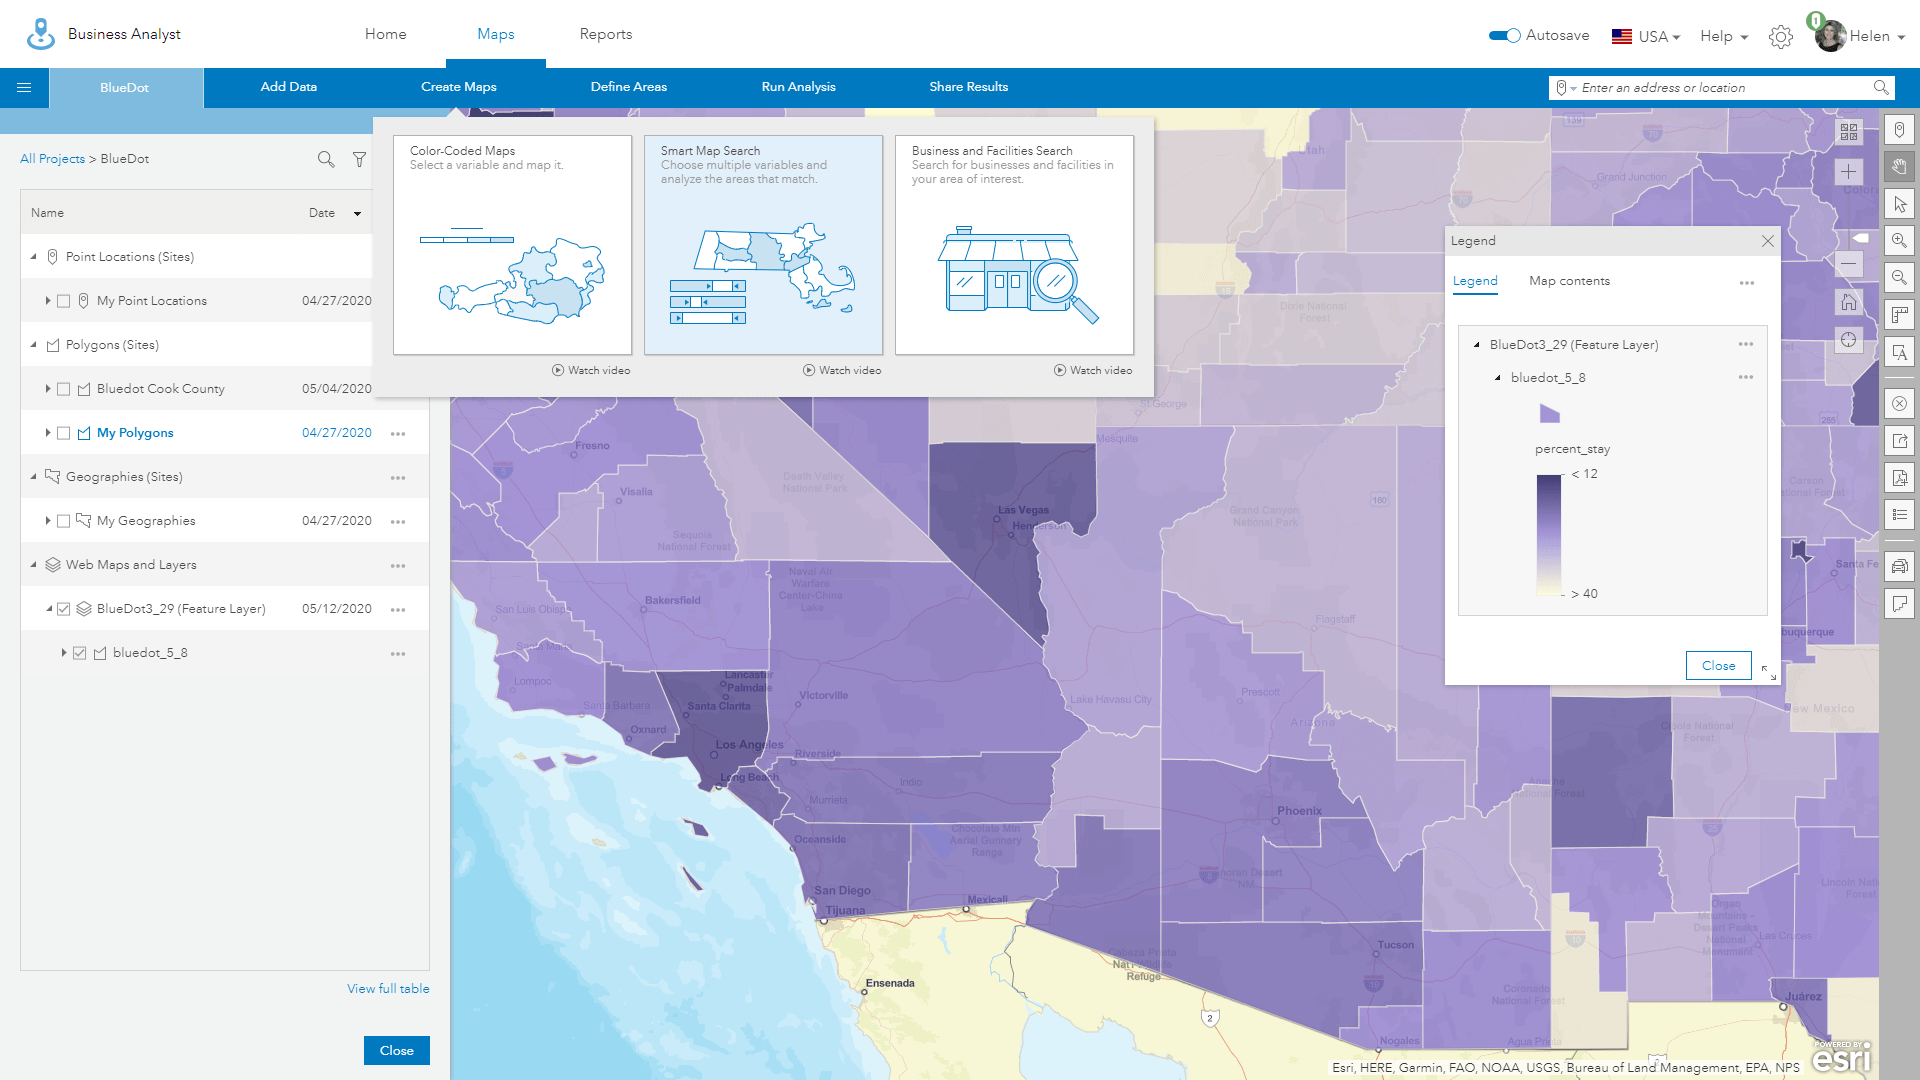Check the Bluedot Cook County checkbox
The width and height of the screenshot is (1920, 1080).
64,389
